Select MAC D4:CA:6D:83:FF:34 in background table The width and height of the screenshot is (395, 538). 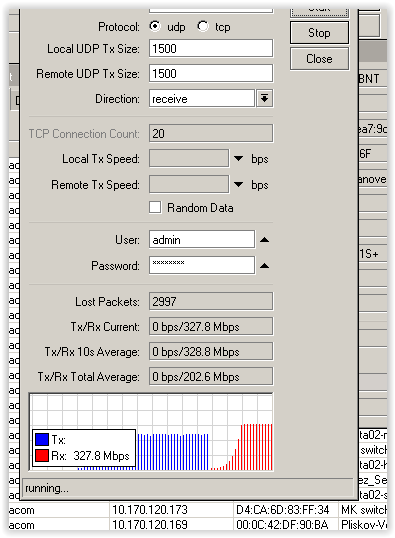(286, 510)
